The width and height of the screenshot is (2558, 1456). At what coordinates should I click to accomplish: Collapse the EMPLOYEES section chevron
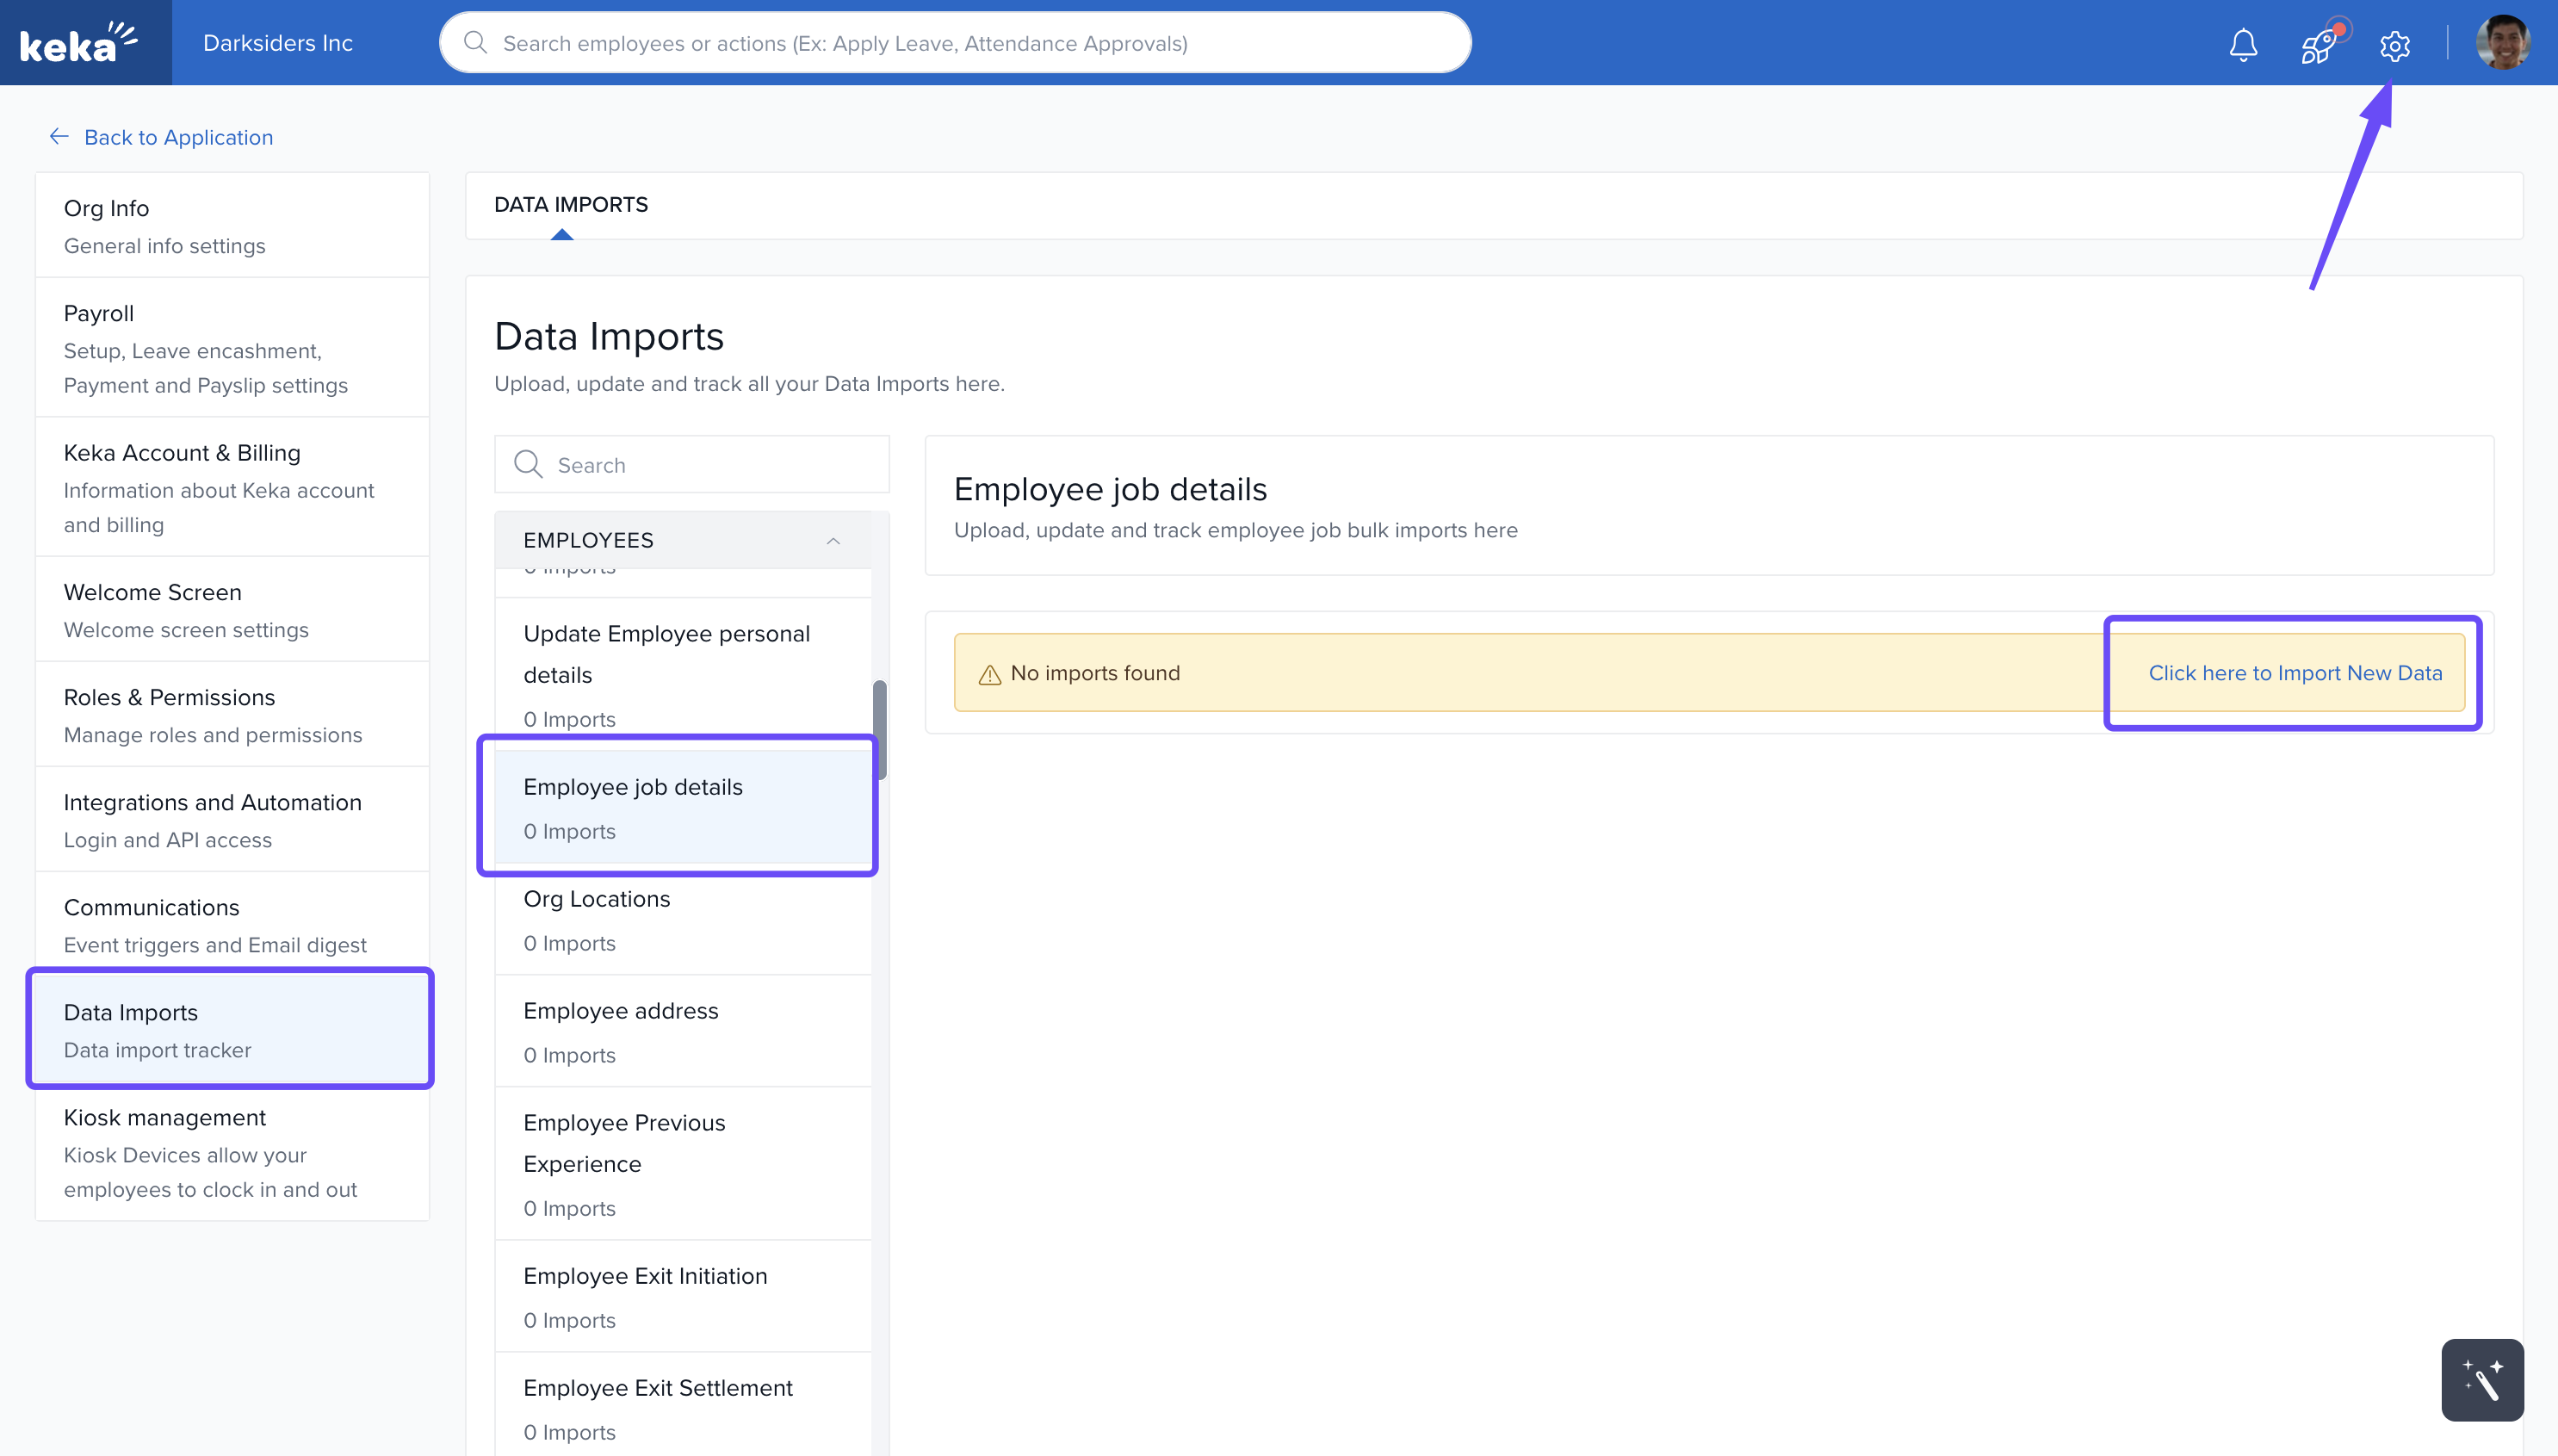point(832,541)
